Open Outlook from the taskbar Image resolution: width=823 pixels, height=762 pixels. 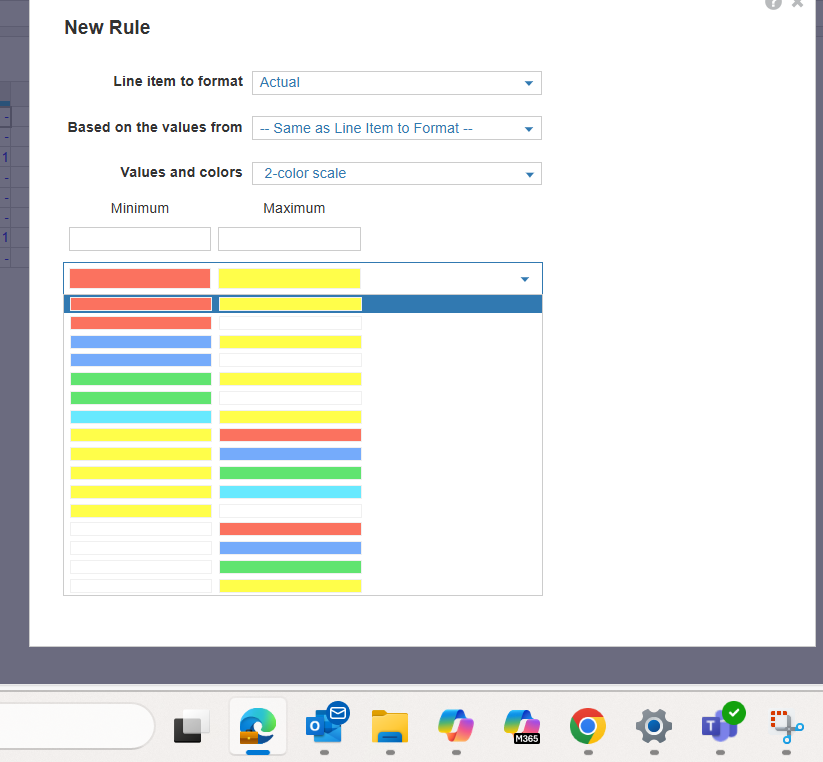(326, 724)
